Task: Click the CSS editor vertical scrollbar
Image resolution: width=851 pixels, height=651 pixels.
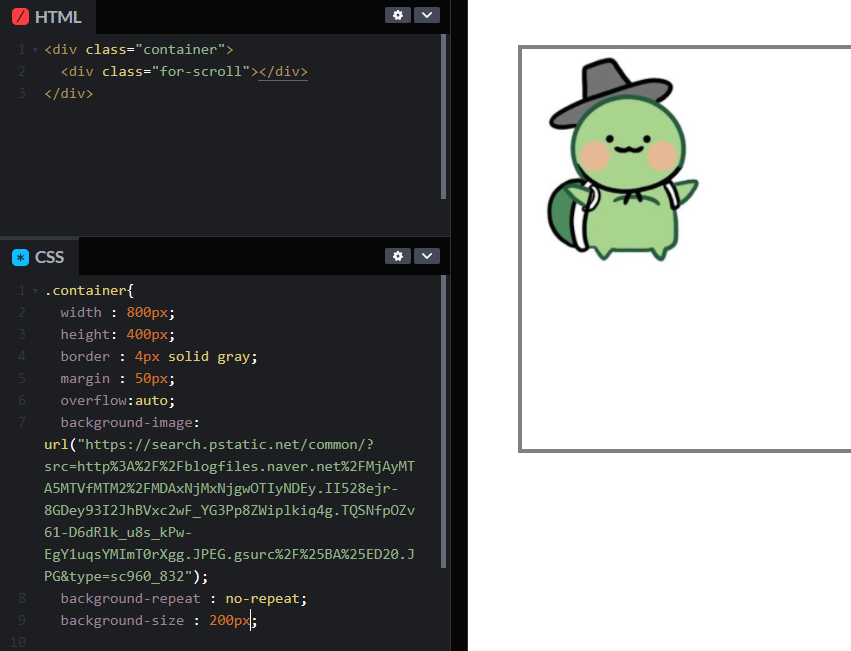Action: coord(443,422)
